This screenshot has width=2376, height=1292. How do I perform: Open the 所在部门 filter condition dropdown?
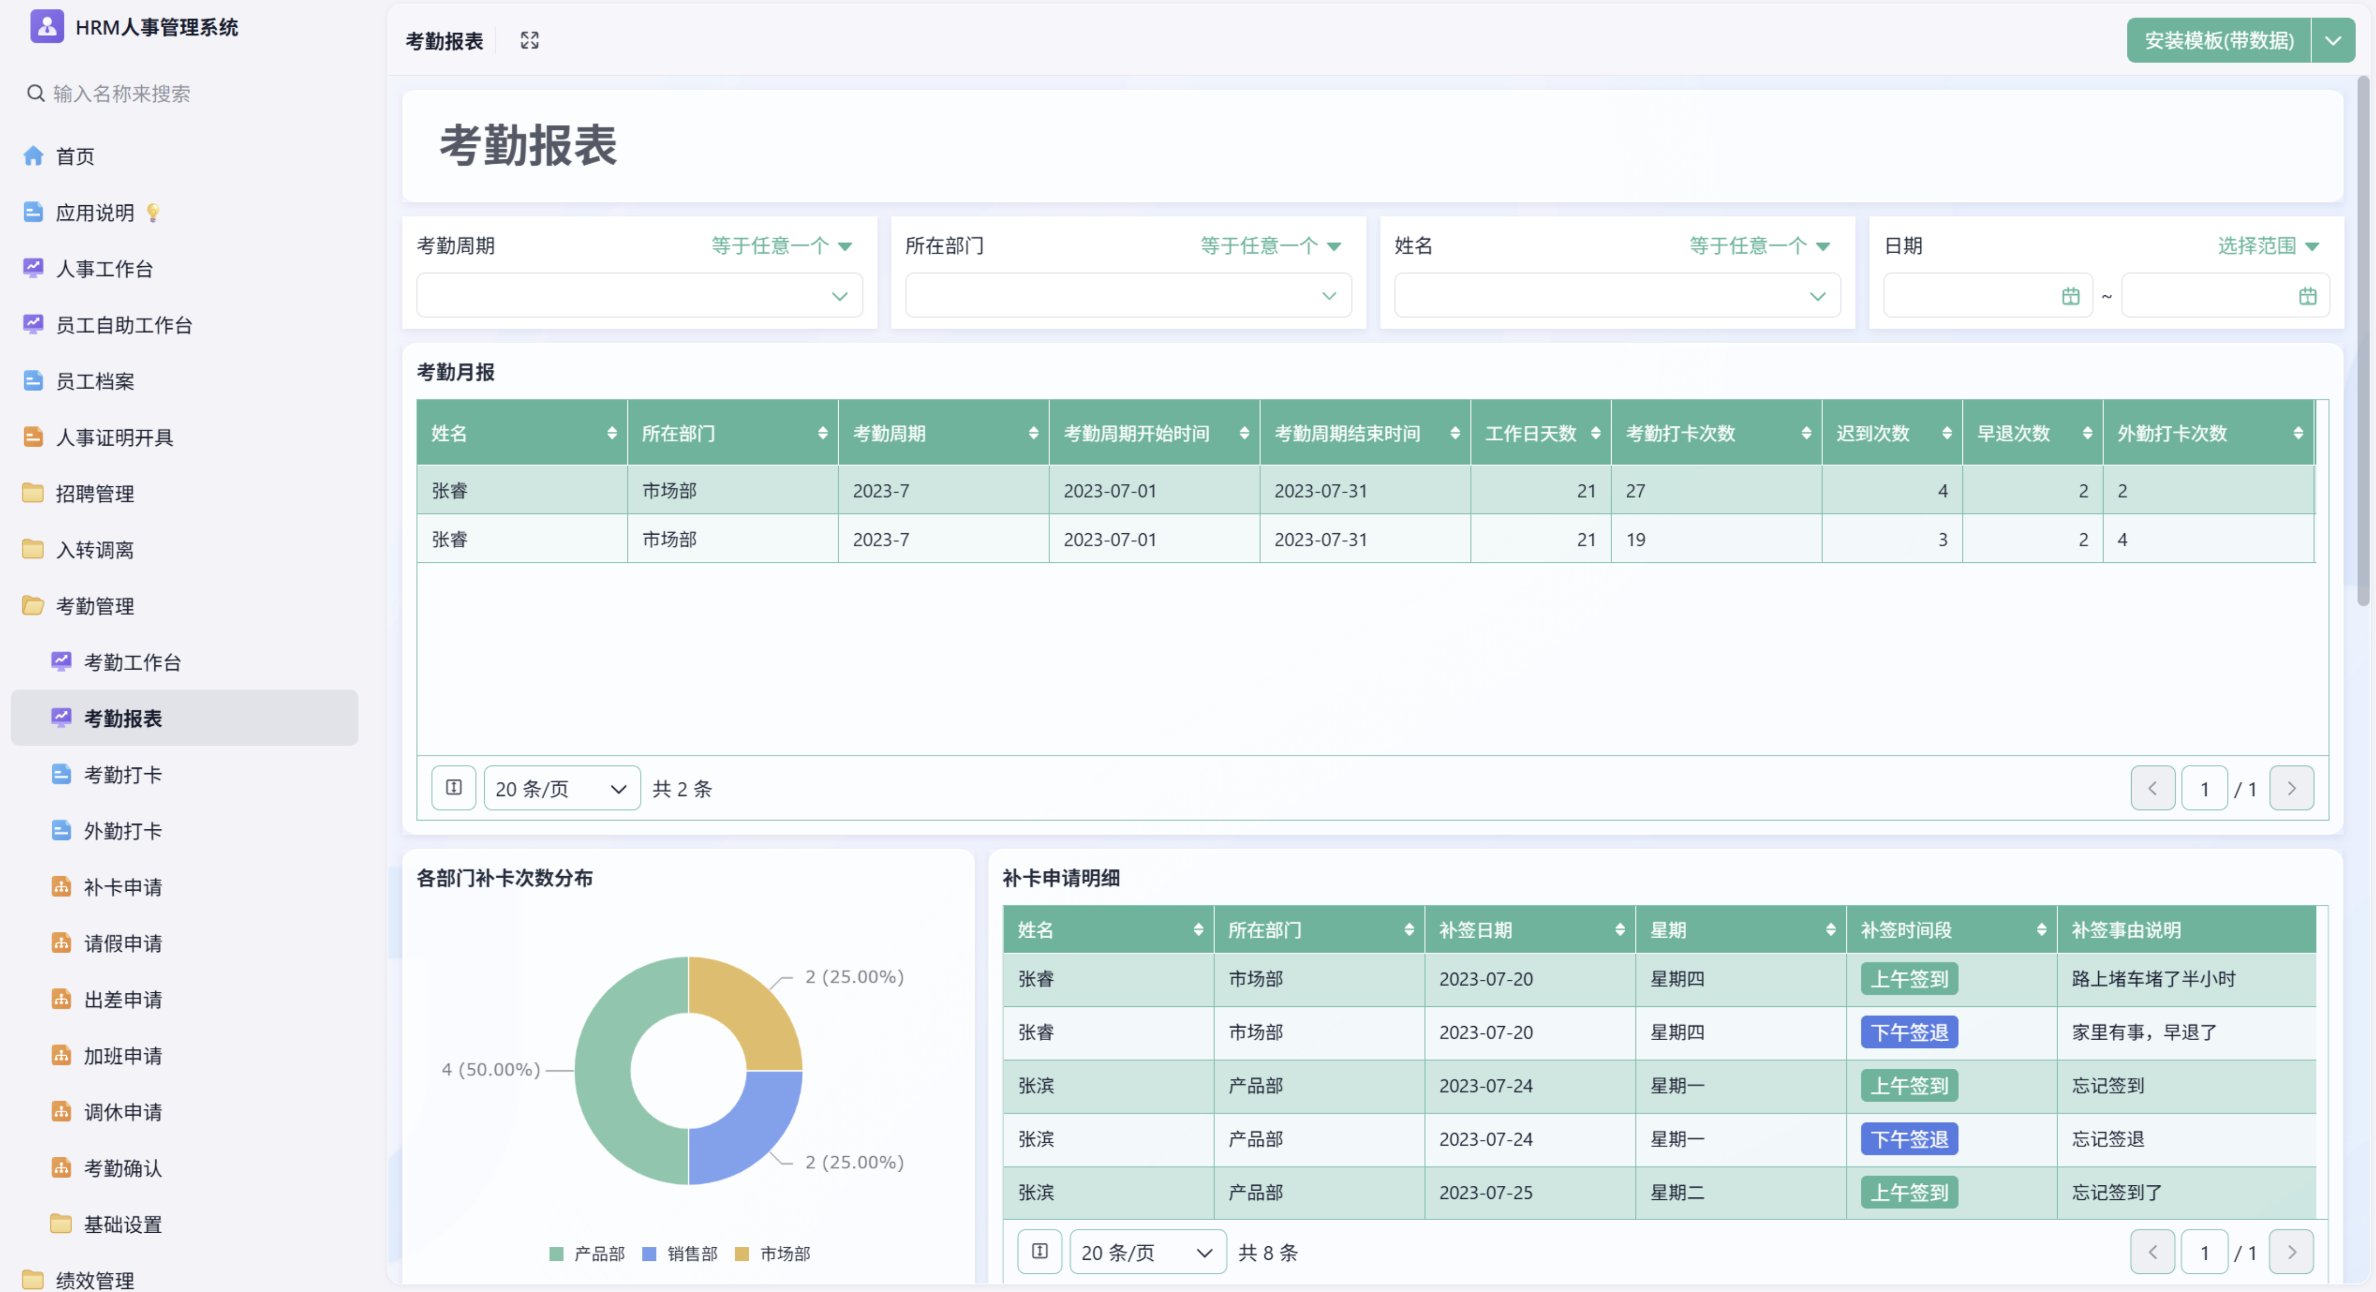coord(1270,245)
